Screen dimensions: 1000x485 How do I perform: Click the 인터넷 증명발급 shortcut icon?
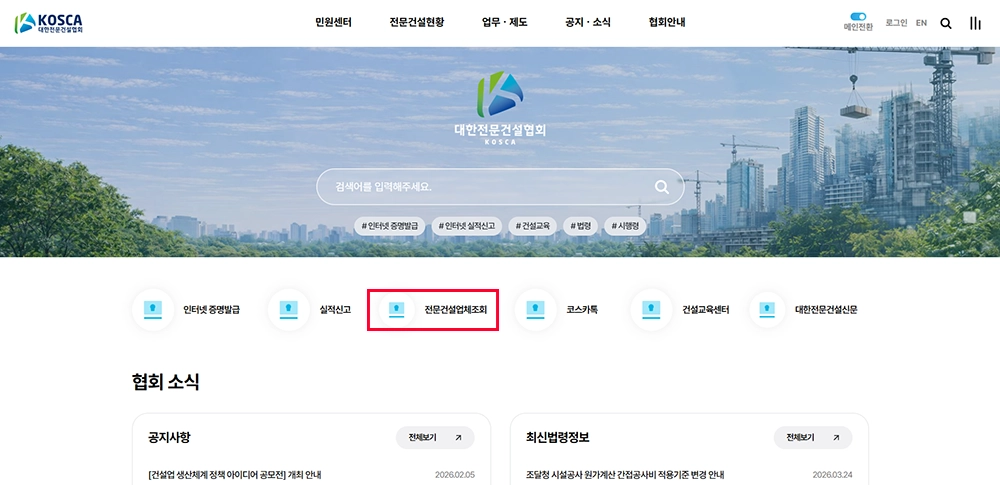(x=153, y=310)
